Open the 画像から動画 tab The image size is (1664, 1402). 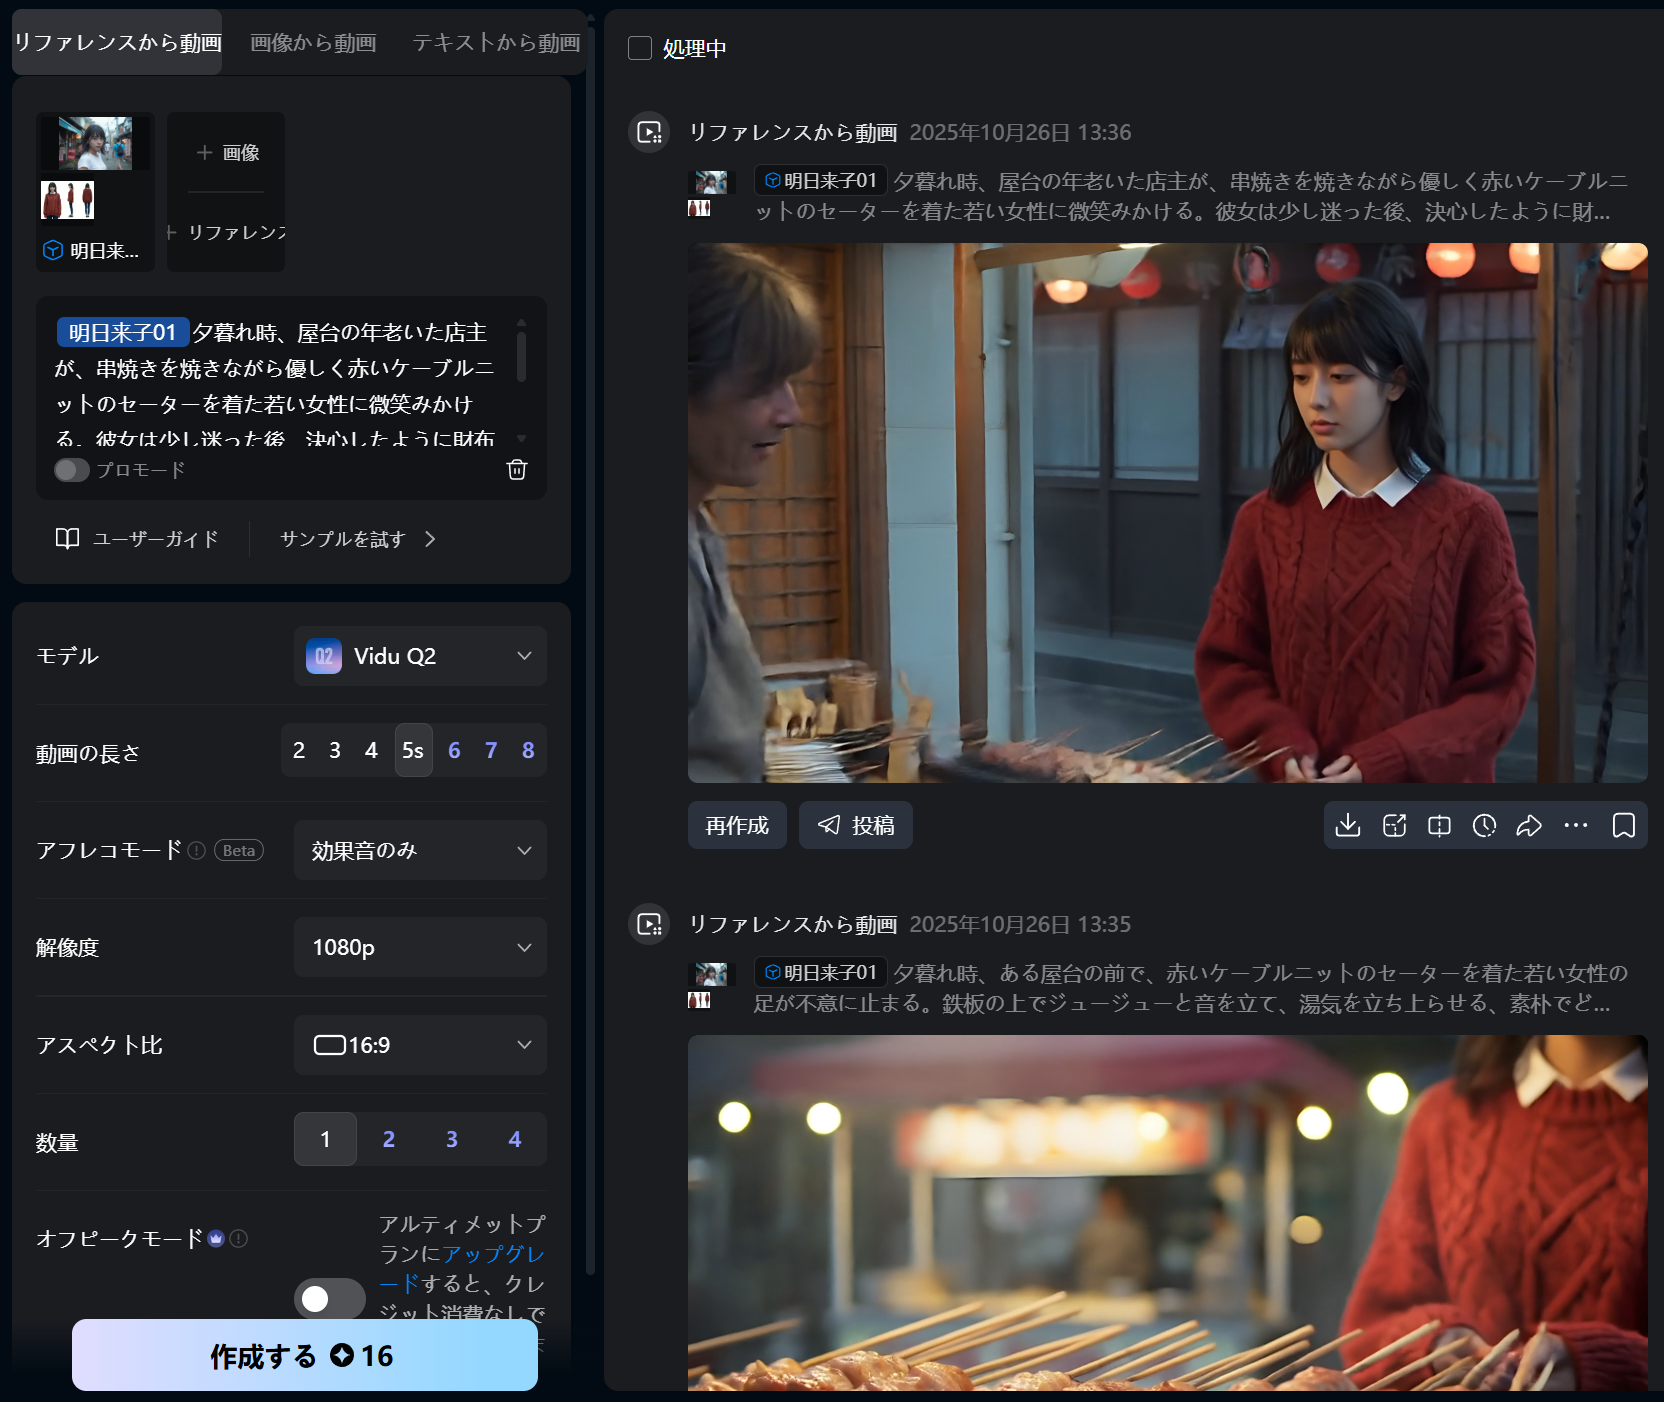(x=313, y=42)
